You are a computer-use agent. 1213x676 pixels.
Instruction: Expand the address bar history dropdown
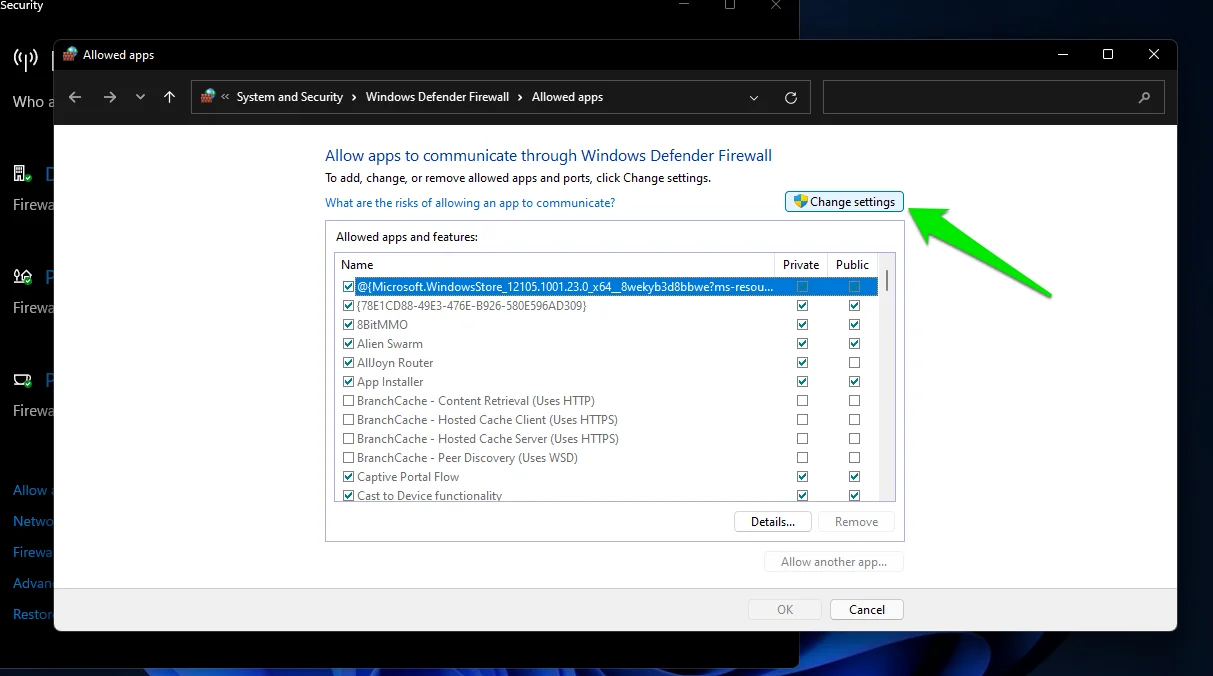(x=754, y=98)
